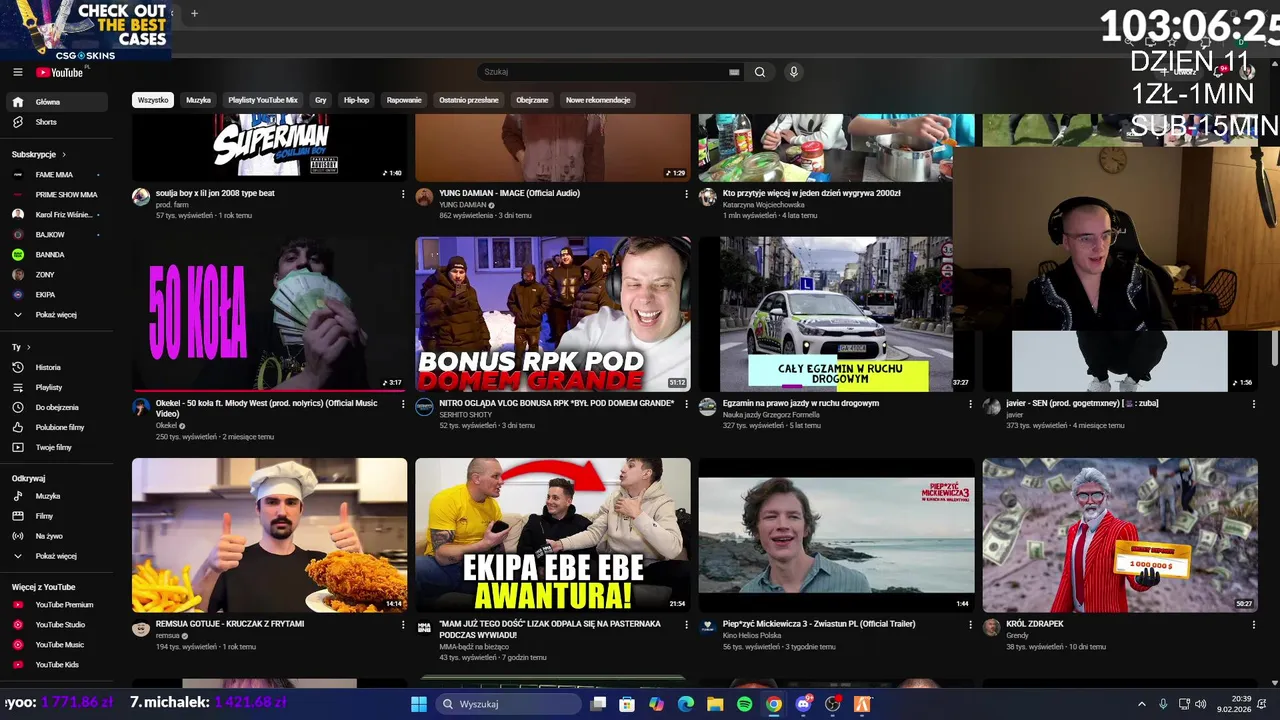Select the Hip-hop filter chip
Screen dimensions: 1280x720
(x=356, y=100)
